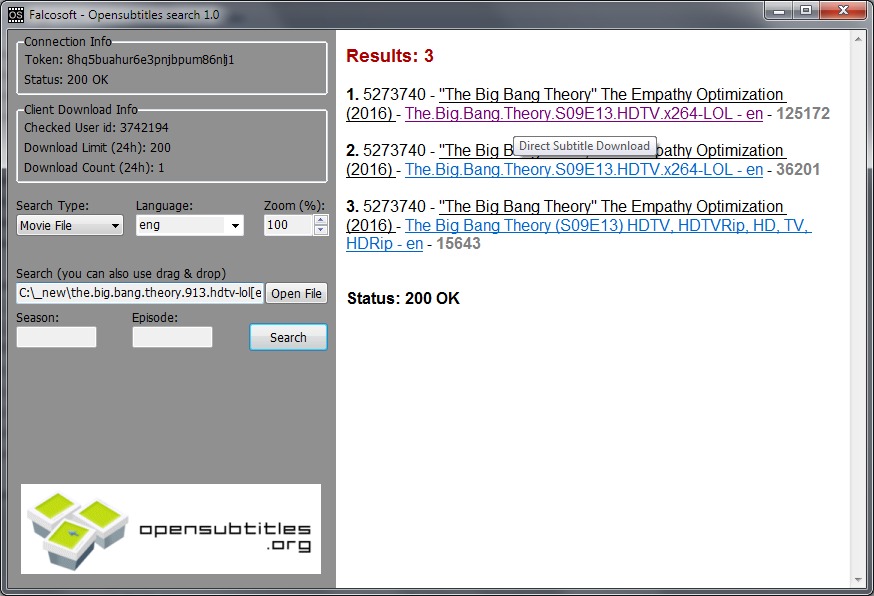Minimize the Opensubtitles search window

pos(779,11)
